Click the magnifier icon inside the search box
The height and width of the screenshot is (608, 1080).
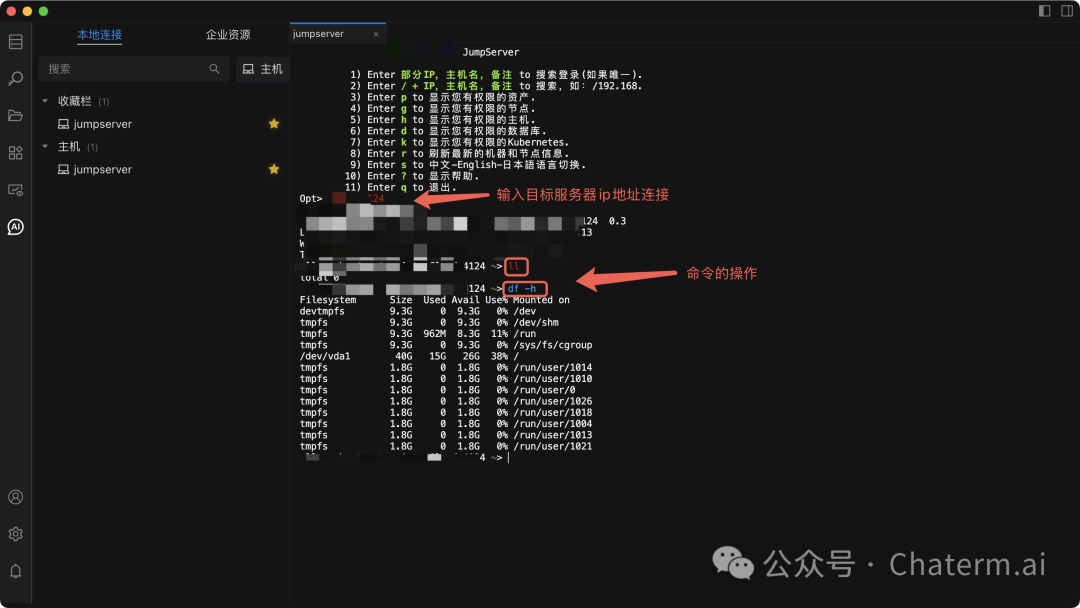click(213, 69)
